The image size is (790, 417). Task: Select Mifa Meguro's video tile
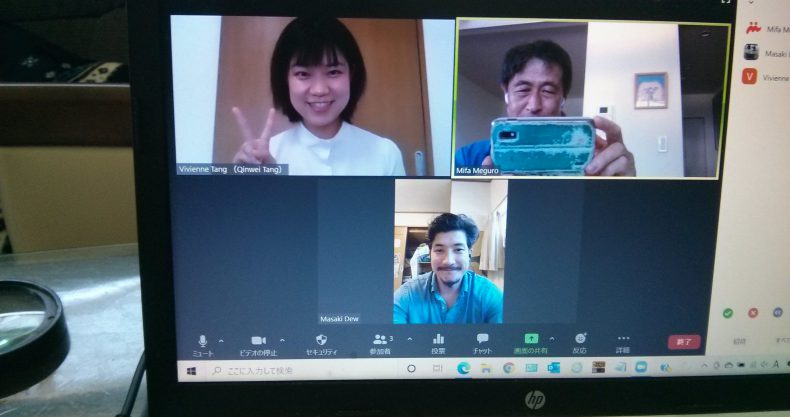click(x=590, y=98)
